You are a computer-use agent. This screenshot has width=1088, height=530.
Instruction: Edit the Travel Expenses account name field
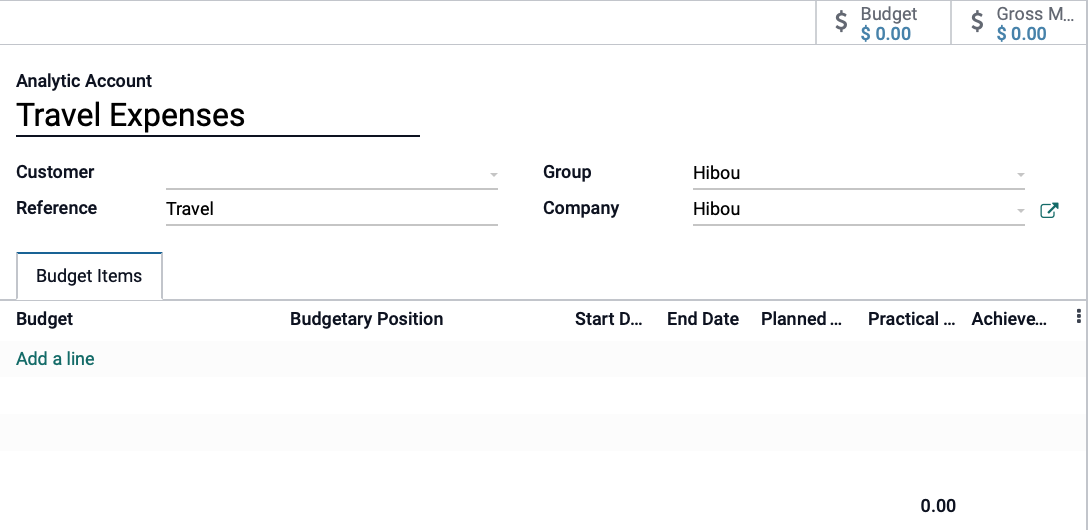pyautogui.click(x=218, y=116)
